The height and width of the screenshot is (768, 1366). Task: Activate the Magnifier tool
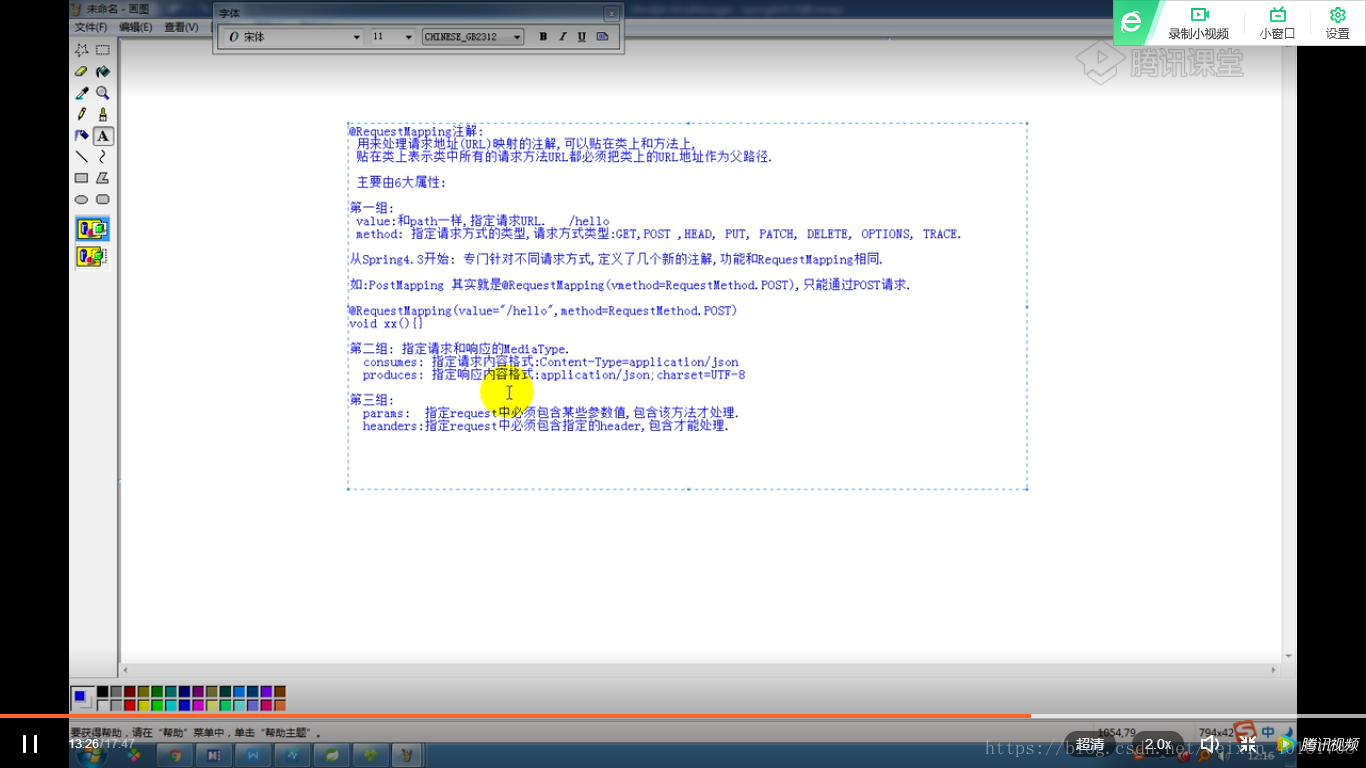coord(103,93)
